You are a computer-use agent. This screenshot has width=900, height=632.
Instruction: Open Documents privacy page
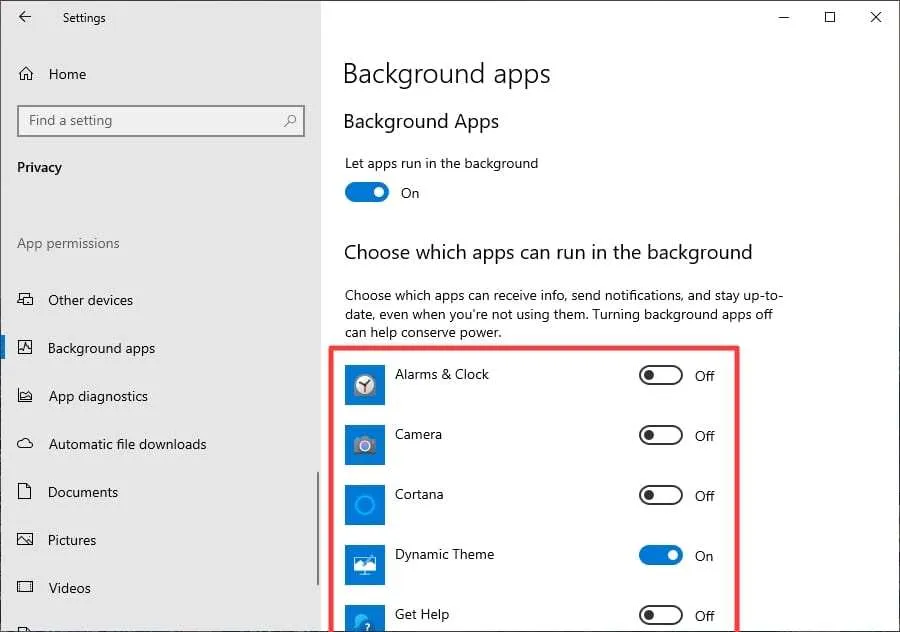click(83, 492)
